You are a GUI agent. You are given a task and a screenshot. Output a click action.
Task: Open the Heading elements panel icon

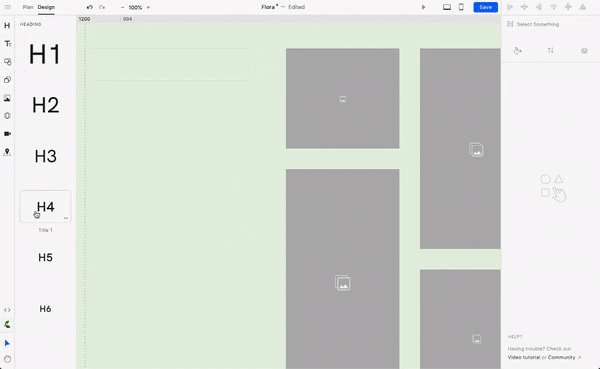pyautogui.click(x=7, y=26)
